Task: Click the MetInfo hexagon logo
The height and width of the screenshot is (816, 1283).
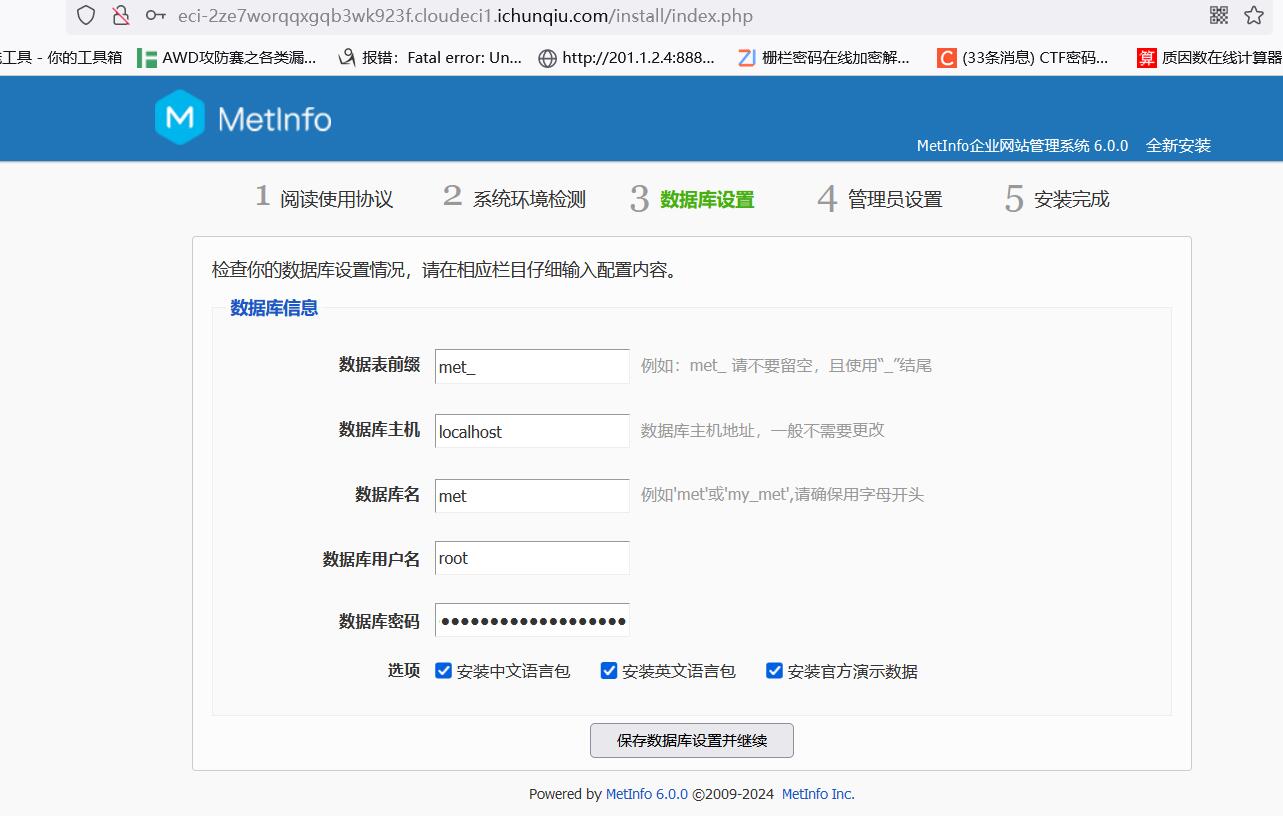Action: coord(180,118)
